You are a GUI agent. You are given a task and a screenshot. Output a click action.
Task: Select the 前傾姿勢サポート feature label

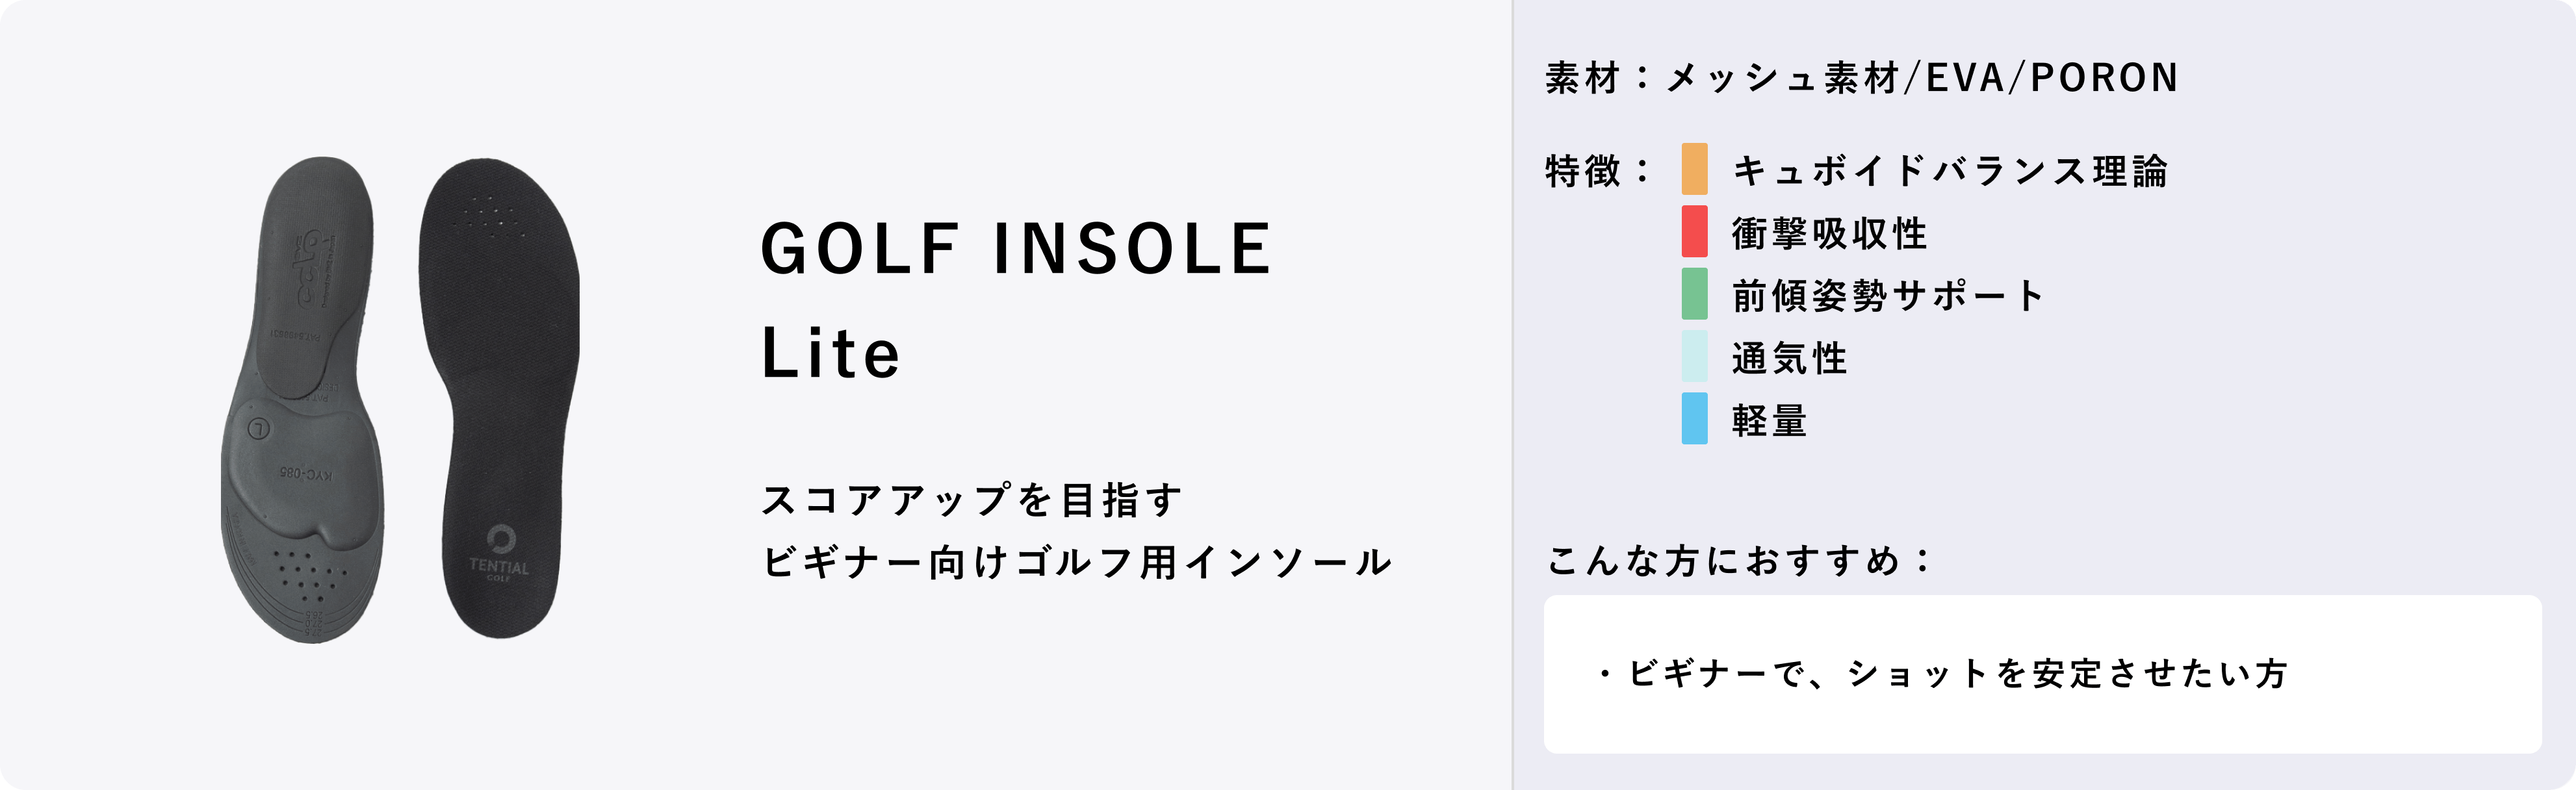(x=1889, y=296)
